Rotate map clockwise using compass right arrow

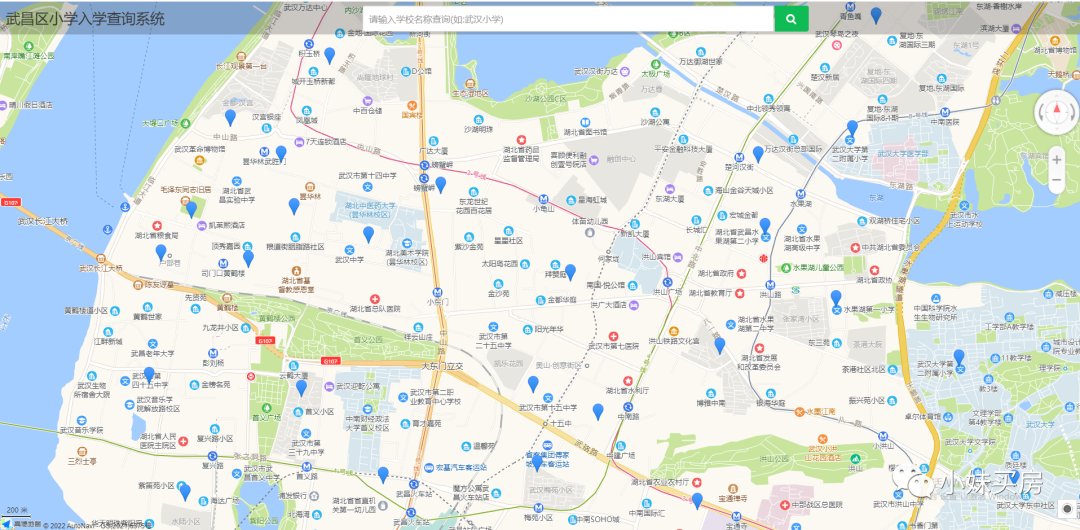[x=1071, y=111]
